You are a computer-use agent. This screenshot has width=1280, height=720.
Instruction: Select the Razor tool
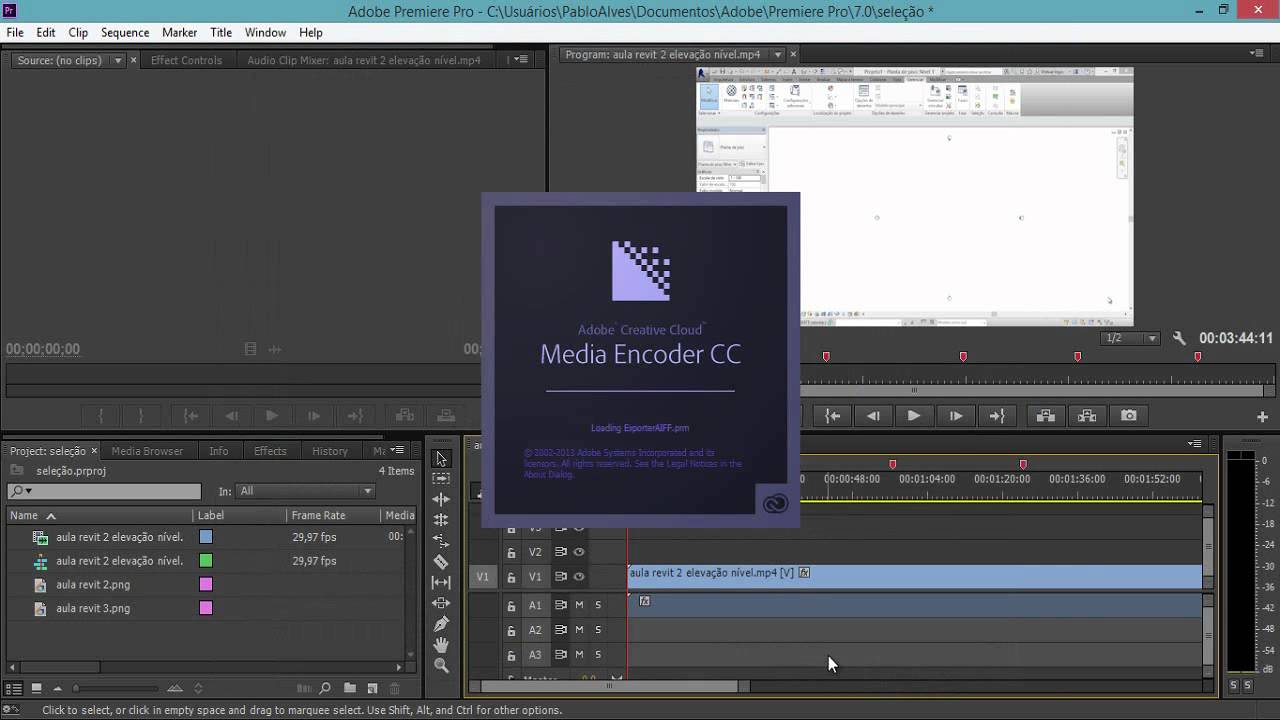(x=441, y=562)
